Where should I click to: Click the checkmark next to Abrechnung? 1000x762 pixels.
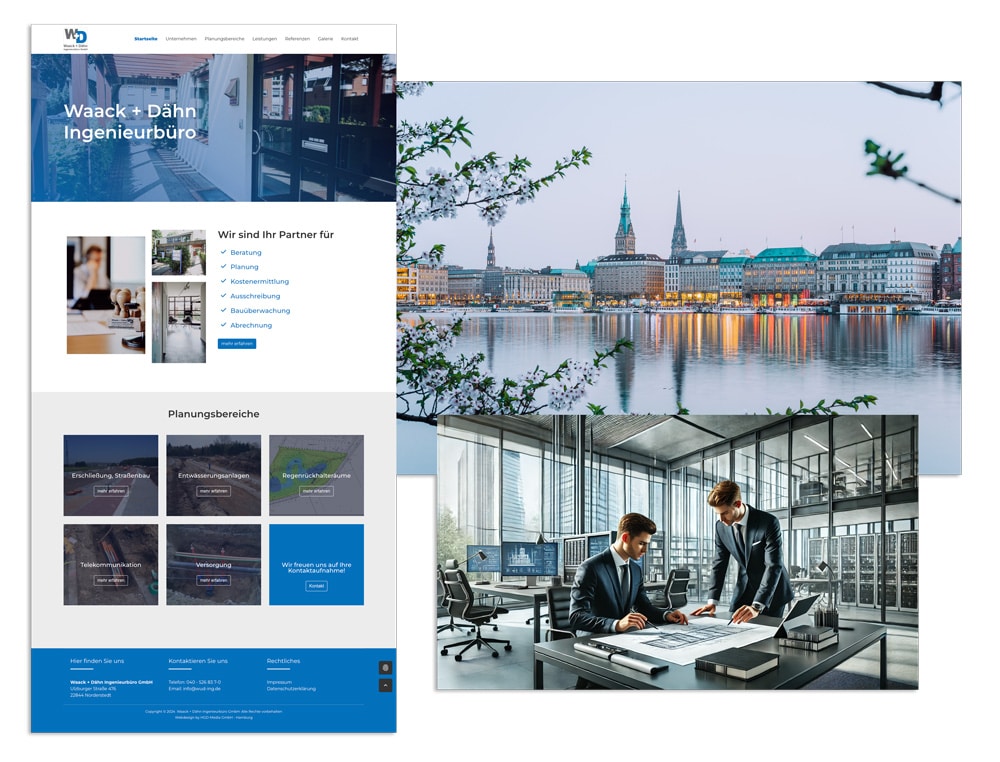(x=223, y=325)
